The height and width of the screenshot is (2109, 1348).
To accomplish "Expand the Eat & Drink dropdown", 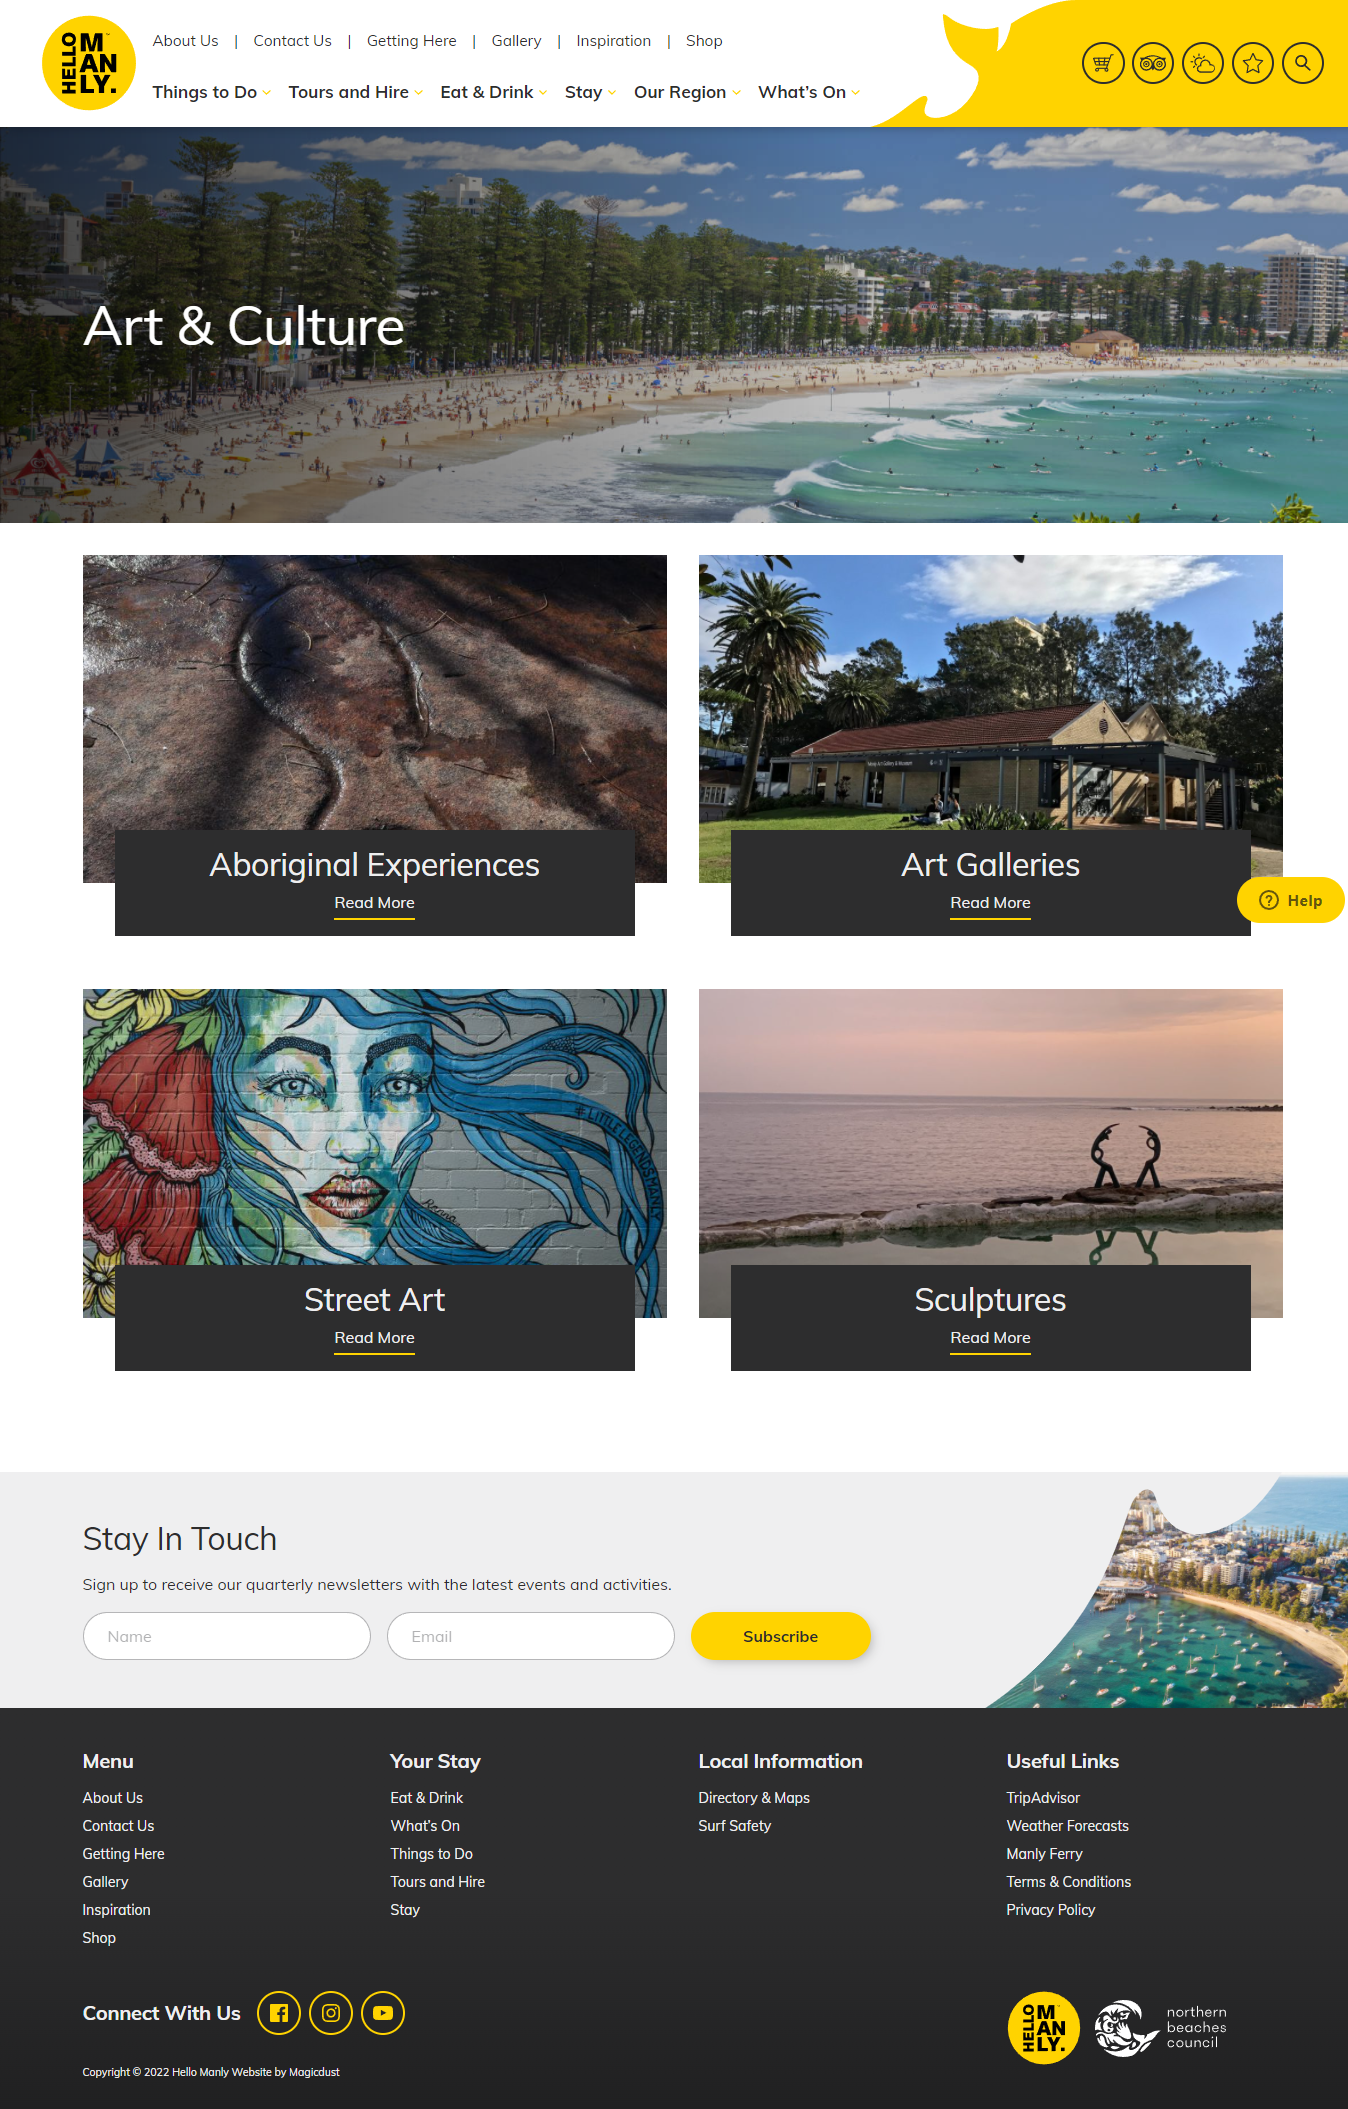I will click(494, 92).
